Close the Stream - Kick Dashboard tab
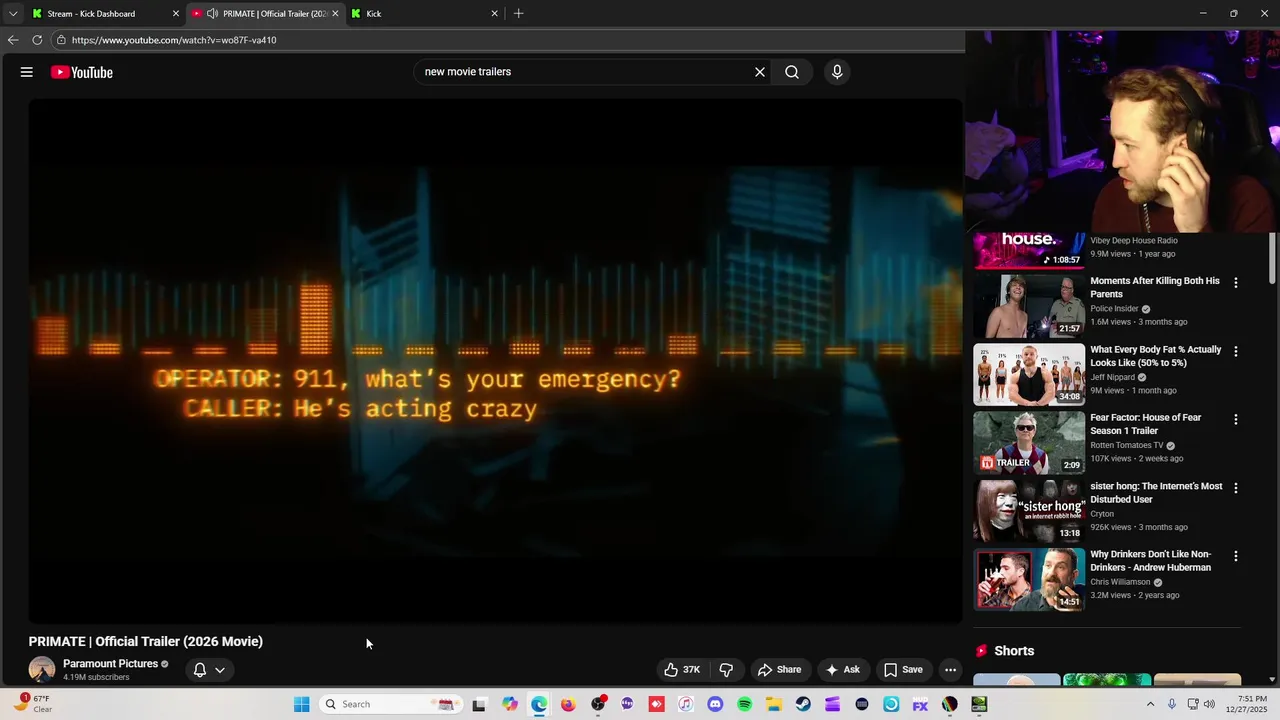This screenshot has height=720, width=1280. point(176,14)
